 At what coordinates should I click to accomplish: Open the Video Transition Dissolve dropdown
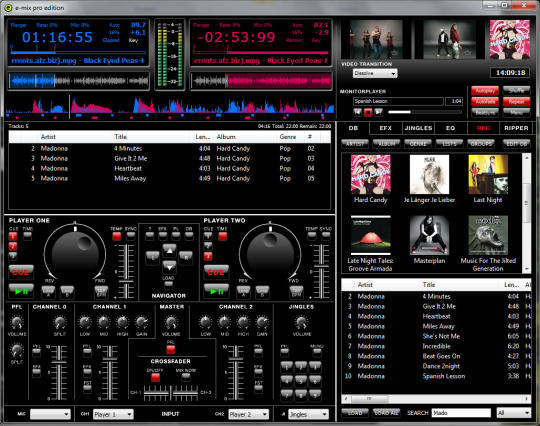pyautogui.click(x=375, y=73)
